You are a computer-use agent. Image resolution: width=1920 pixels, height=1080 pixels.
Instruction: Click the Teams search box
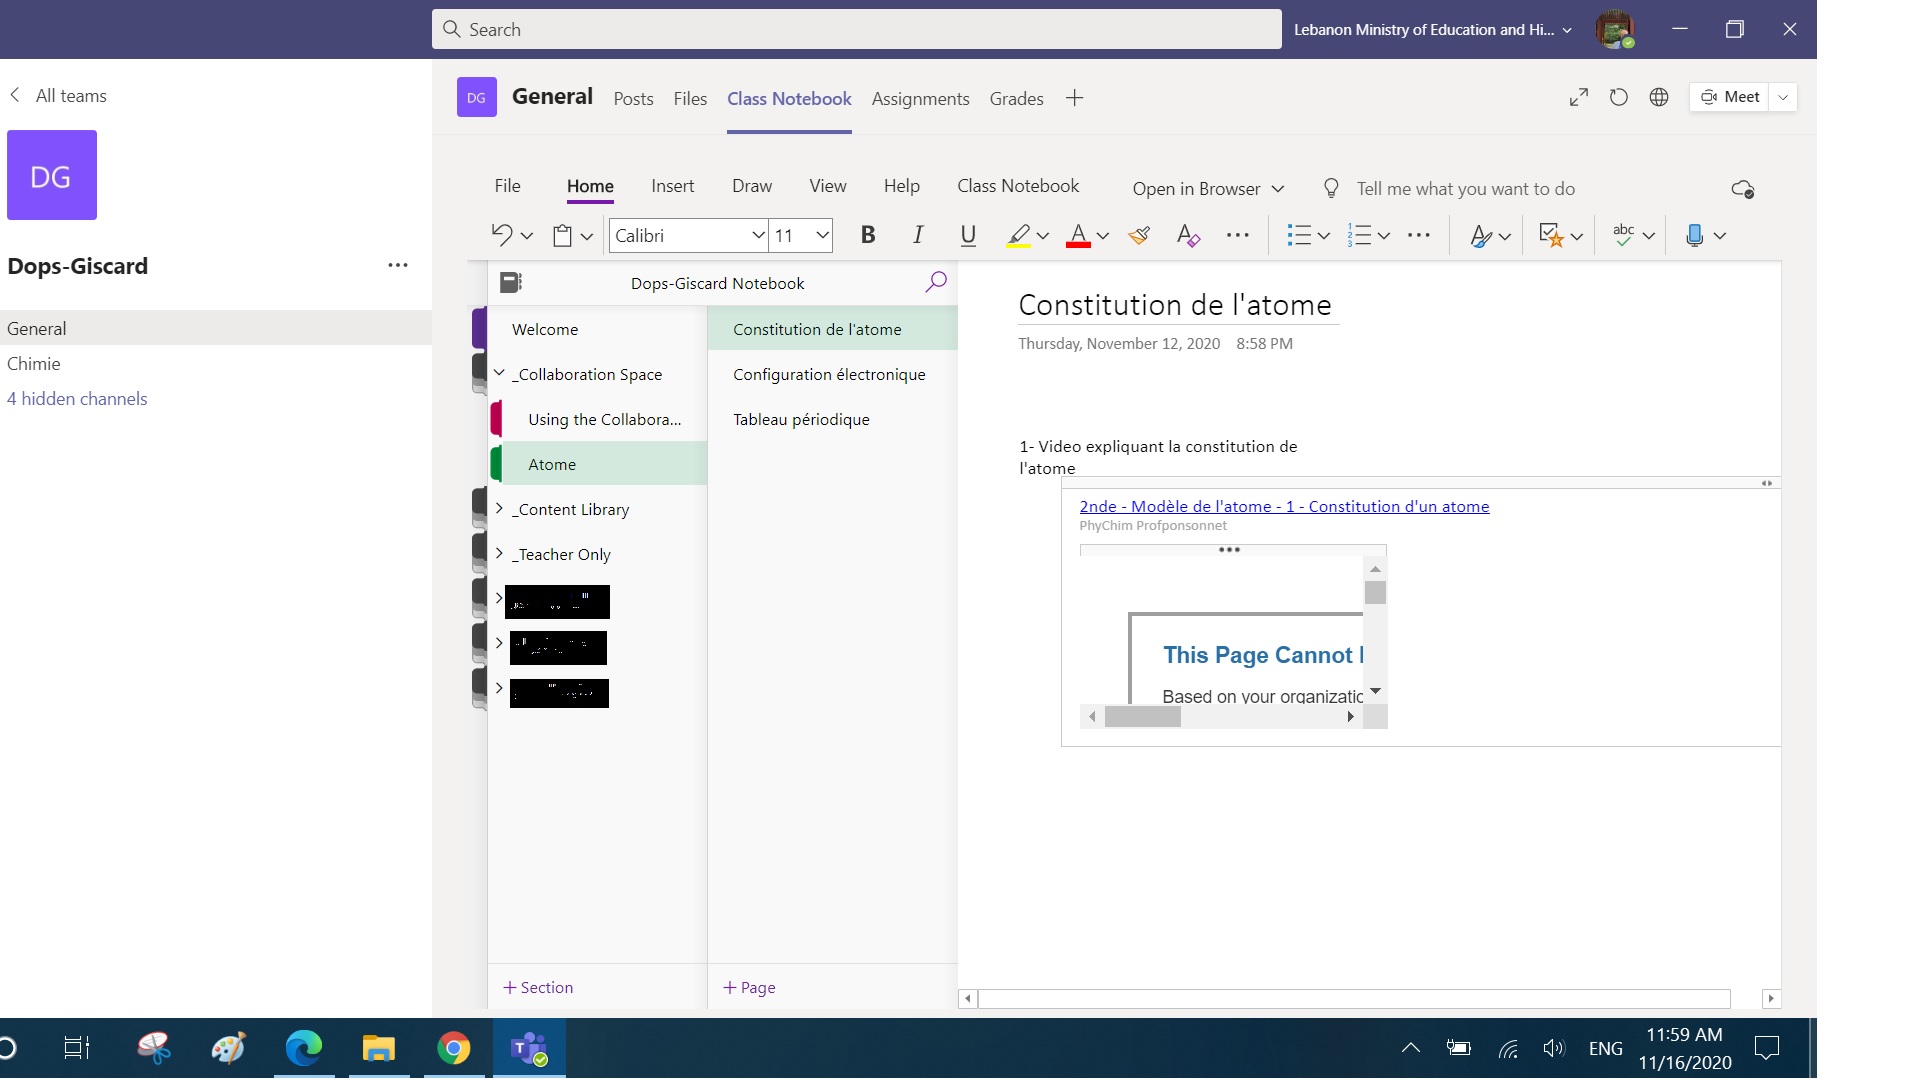pos(856,29)
